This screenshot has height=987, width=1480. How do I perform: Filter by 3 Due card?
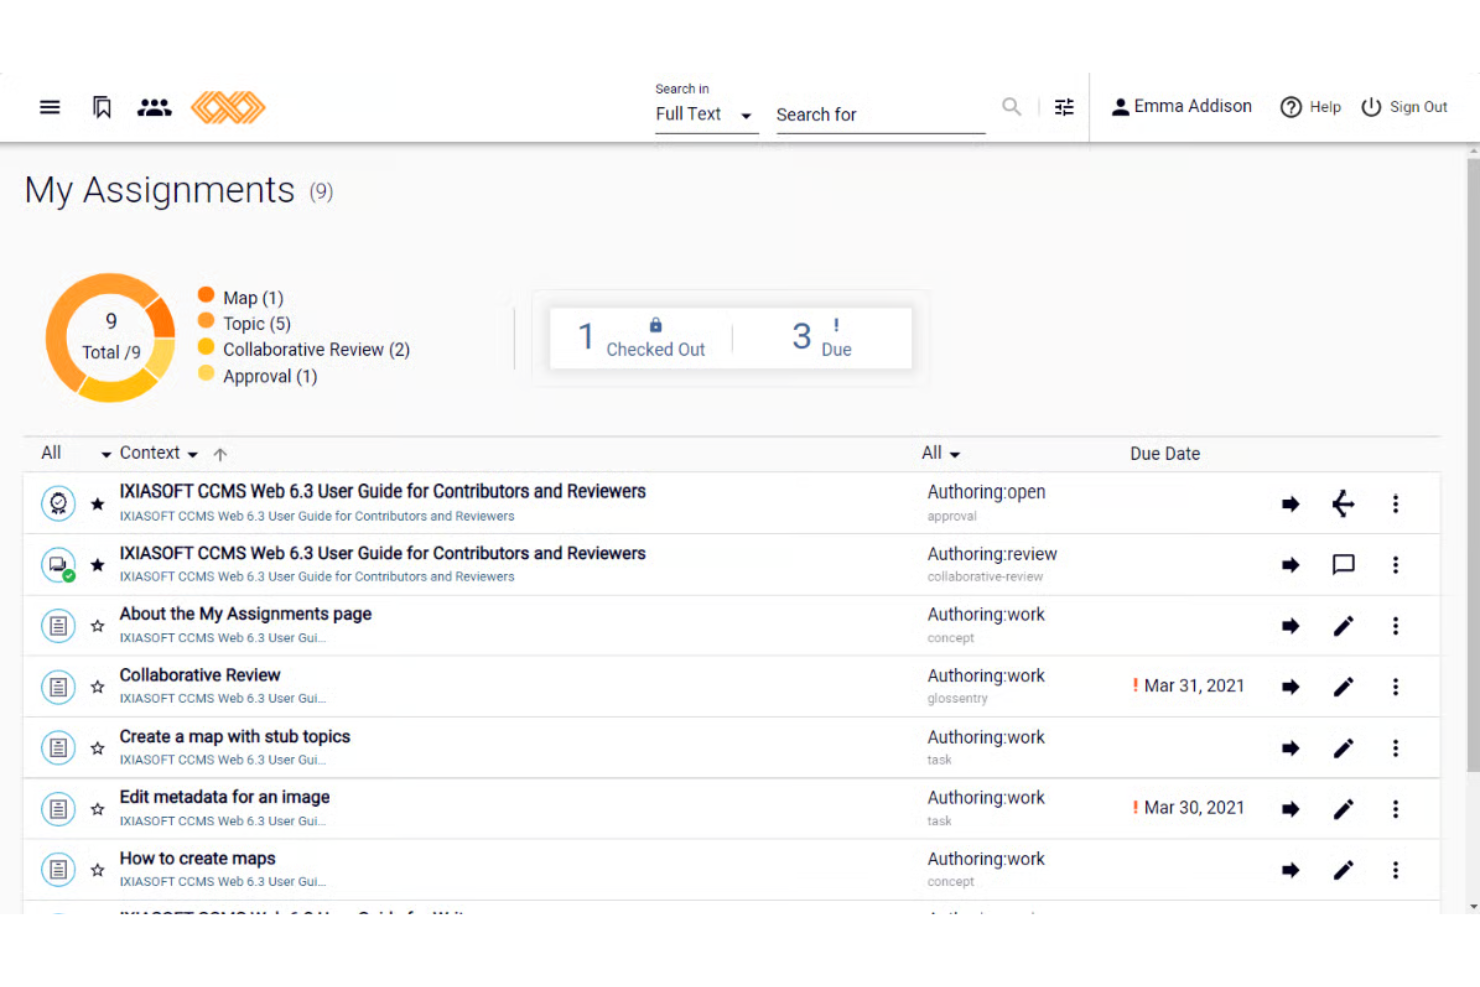point(822,337)
